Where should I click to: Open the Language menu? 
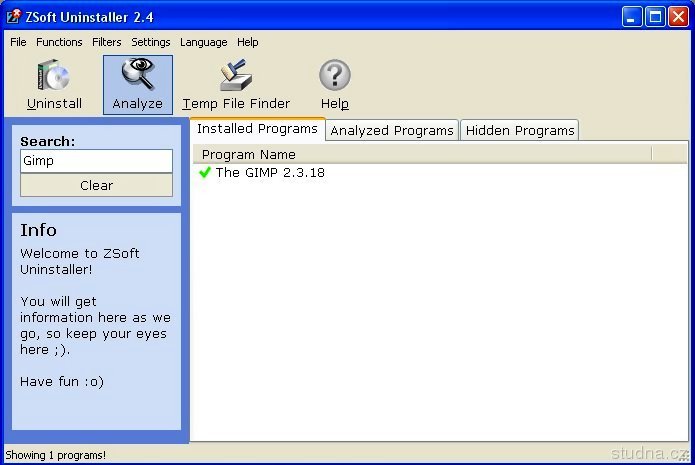point(203,42)
